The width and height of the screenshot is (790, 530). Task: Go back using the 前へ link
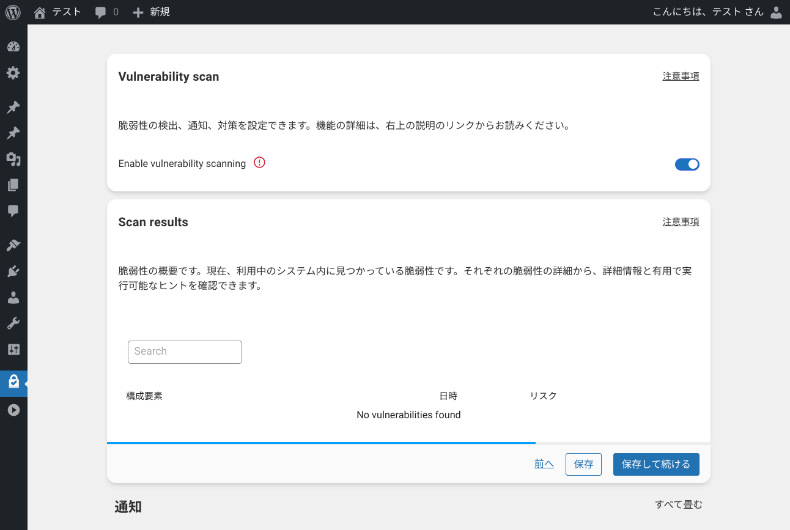point(543,464)
